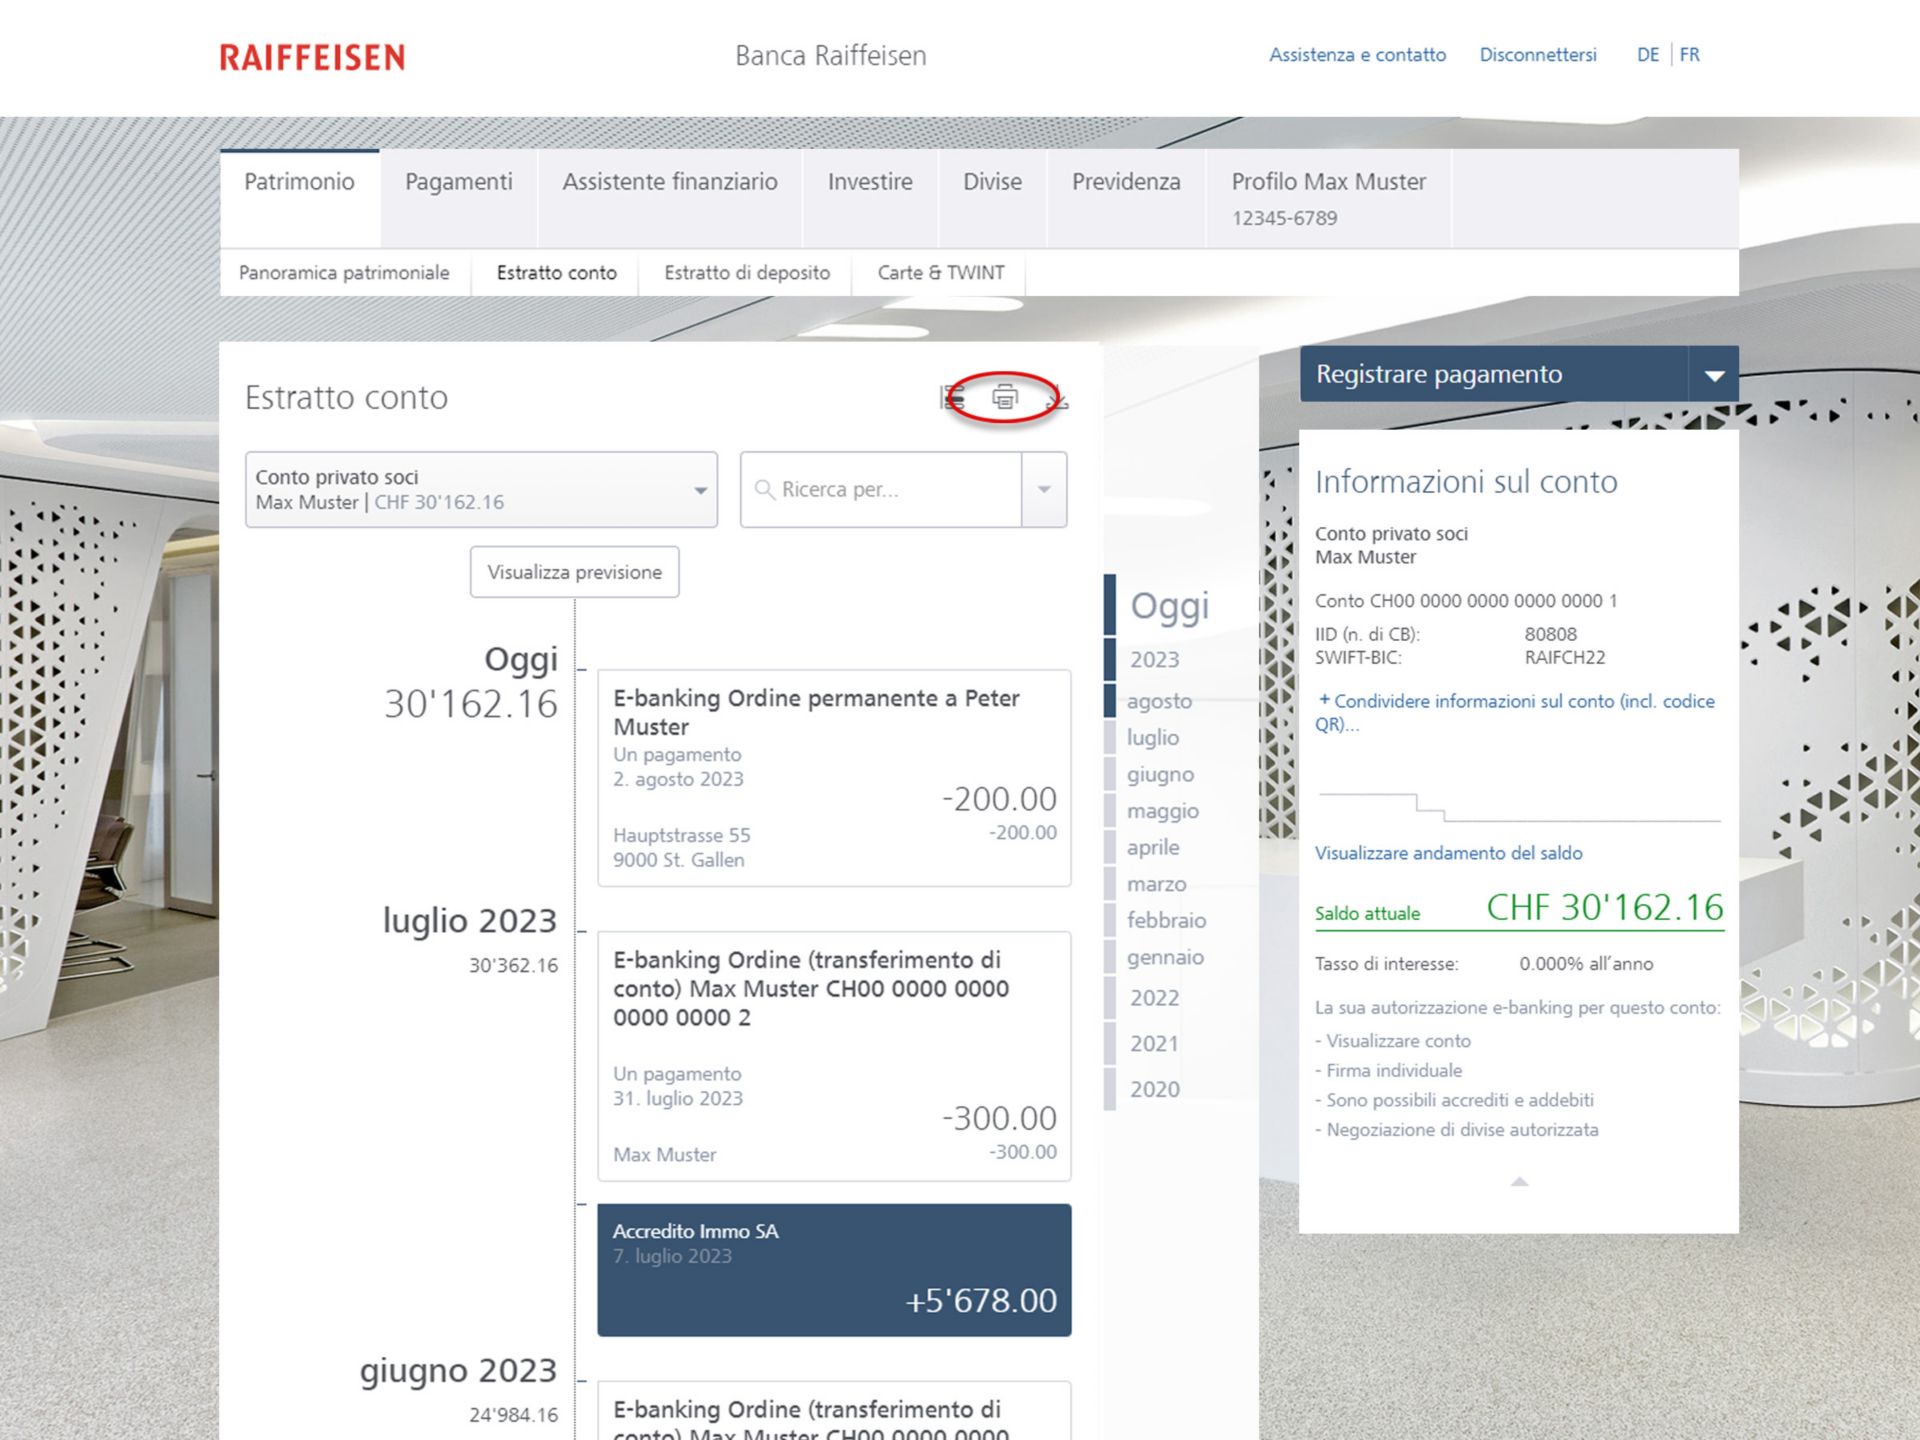Click the download statement icon
1920x1440 pixels.
(x=1057, y=398)
